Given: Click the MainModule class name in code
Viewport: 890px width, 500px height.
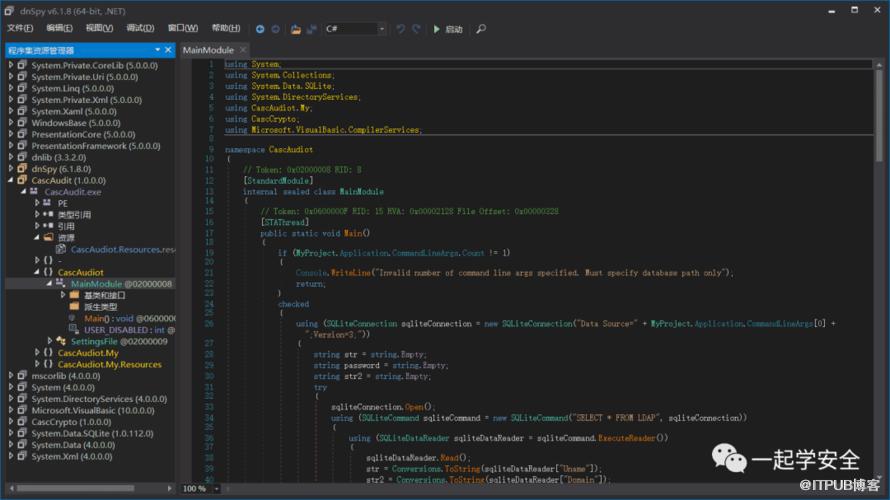Looking at the screenshot, I should 362,192.
